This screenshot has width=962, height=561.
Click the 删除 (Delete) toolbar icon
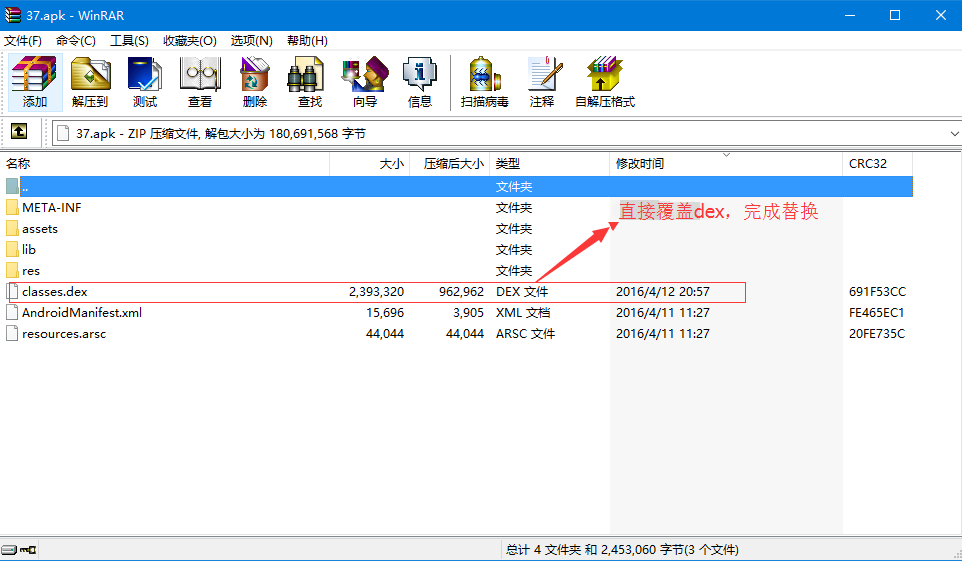255,82
